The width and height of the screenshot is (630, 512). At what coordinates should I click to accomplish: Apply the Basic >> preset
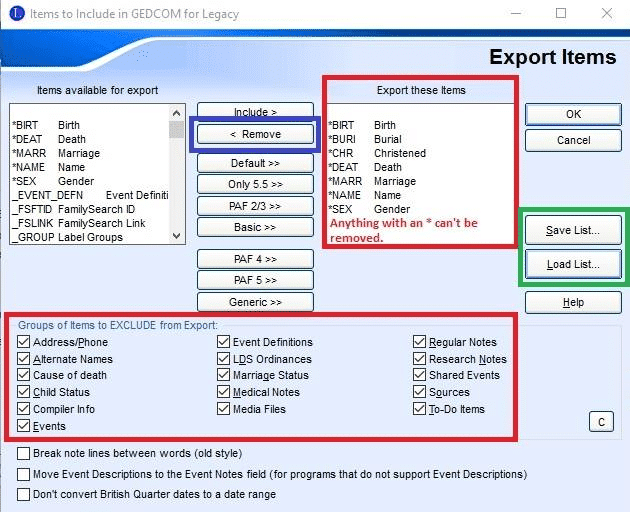pyautogui.click(x=255, y=227)
